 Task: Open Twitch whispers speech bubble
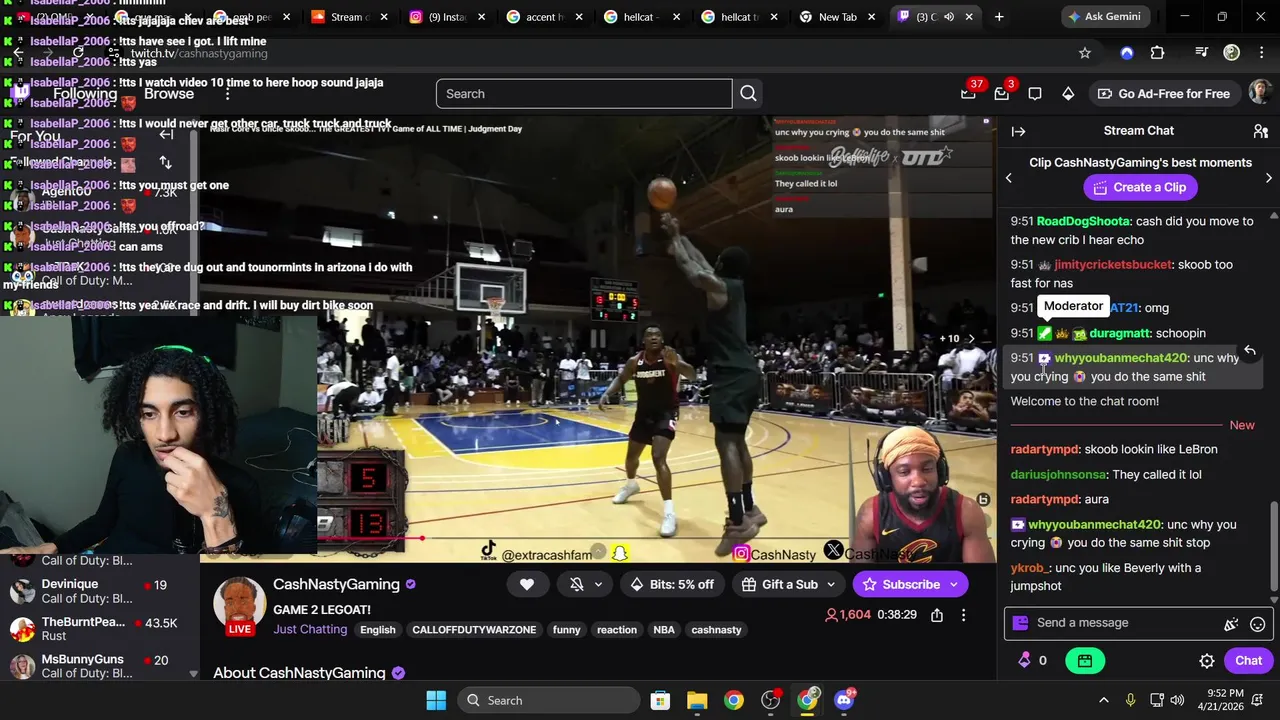coord(1035,94)
